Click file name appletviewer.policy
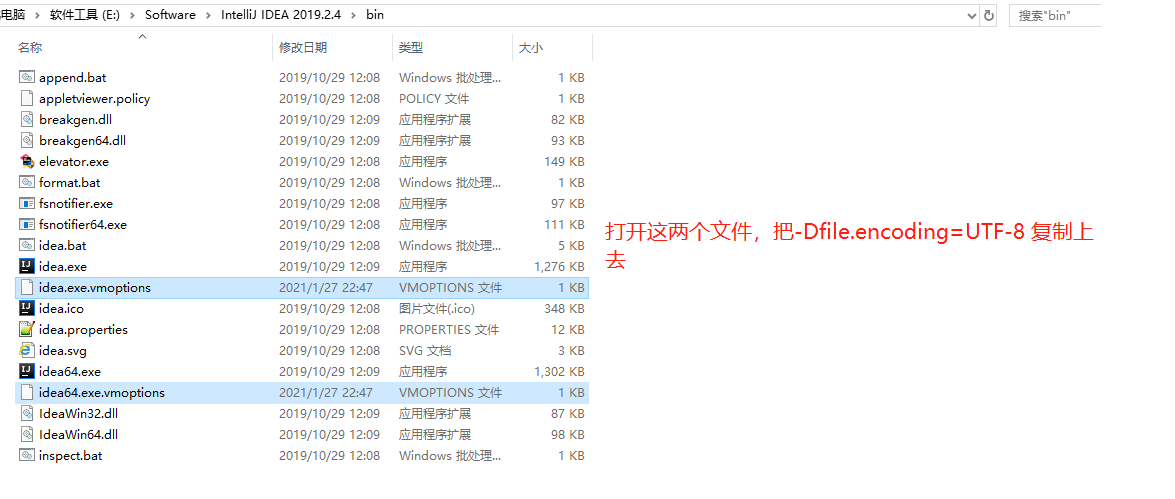The height and width of the screenshot is (499, 1175). (x=94, y=98)
